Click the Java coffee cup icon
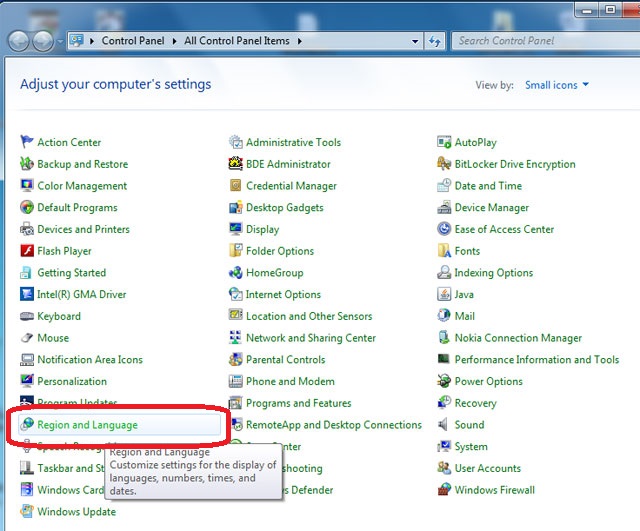 click(x=444, y=294)
